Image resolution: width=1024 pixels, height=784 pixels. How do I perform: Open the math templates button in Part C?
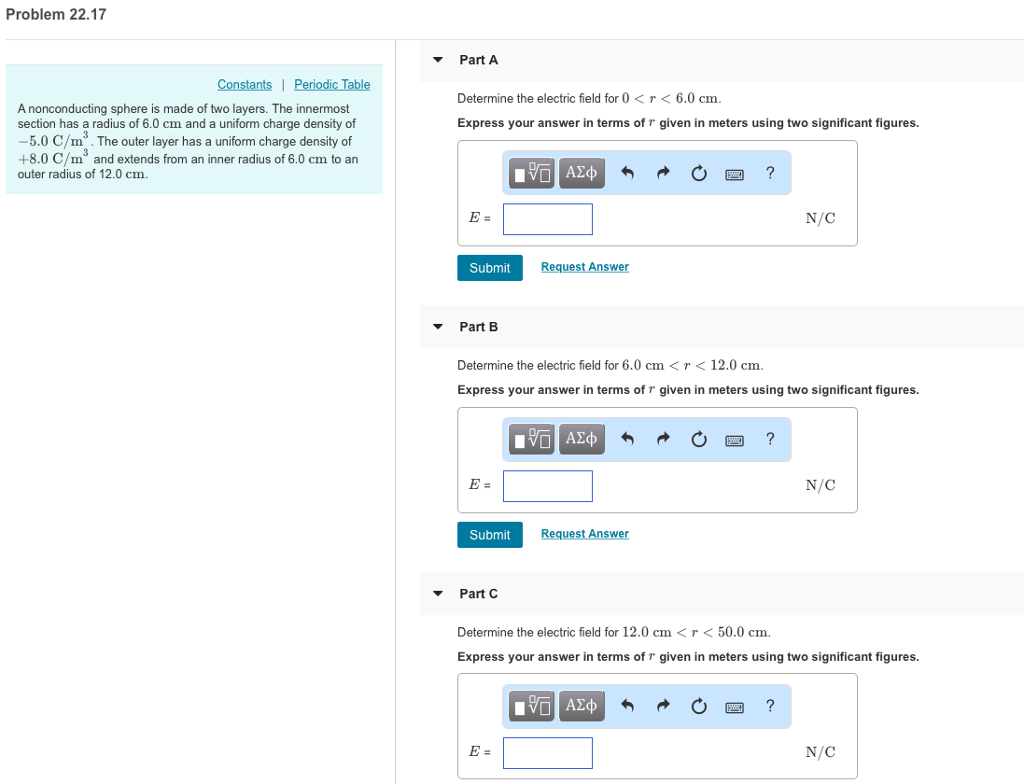click(x=532, y=706)
